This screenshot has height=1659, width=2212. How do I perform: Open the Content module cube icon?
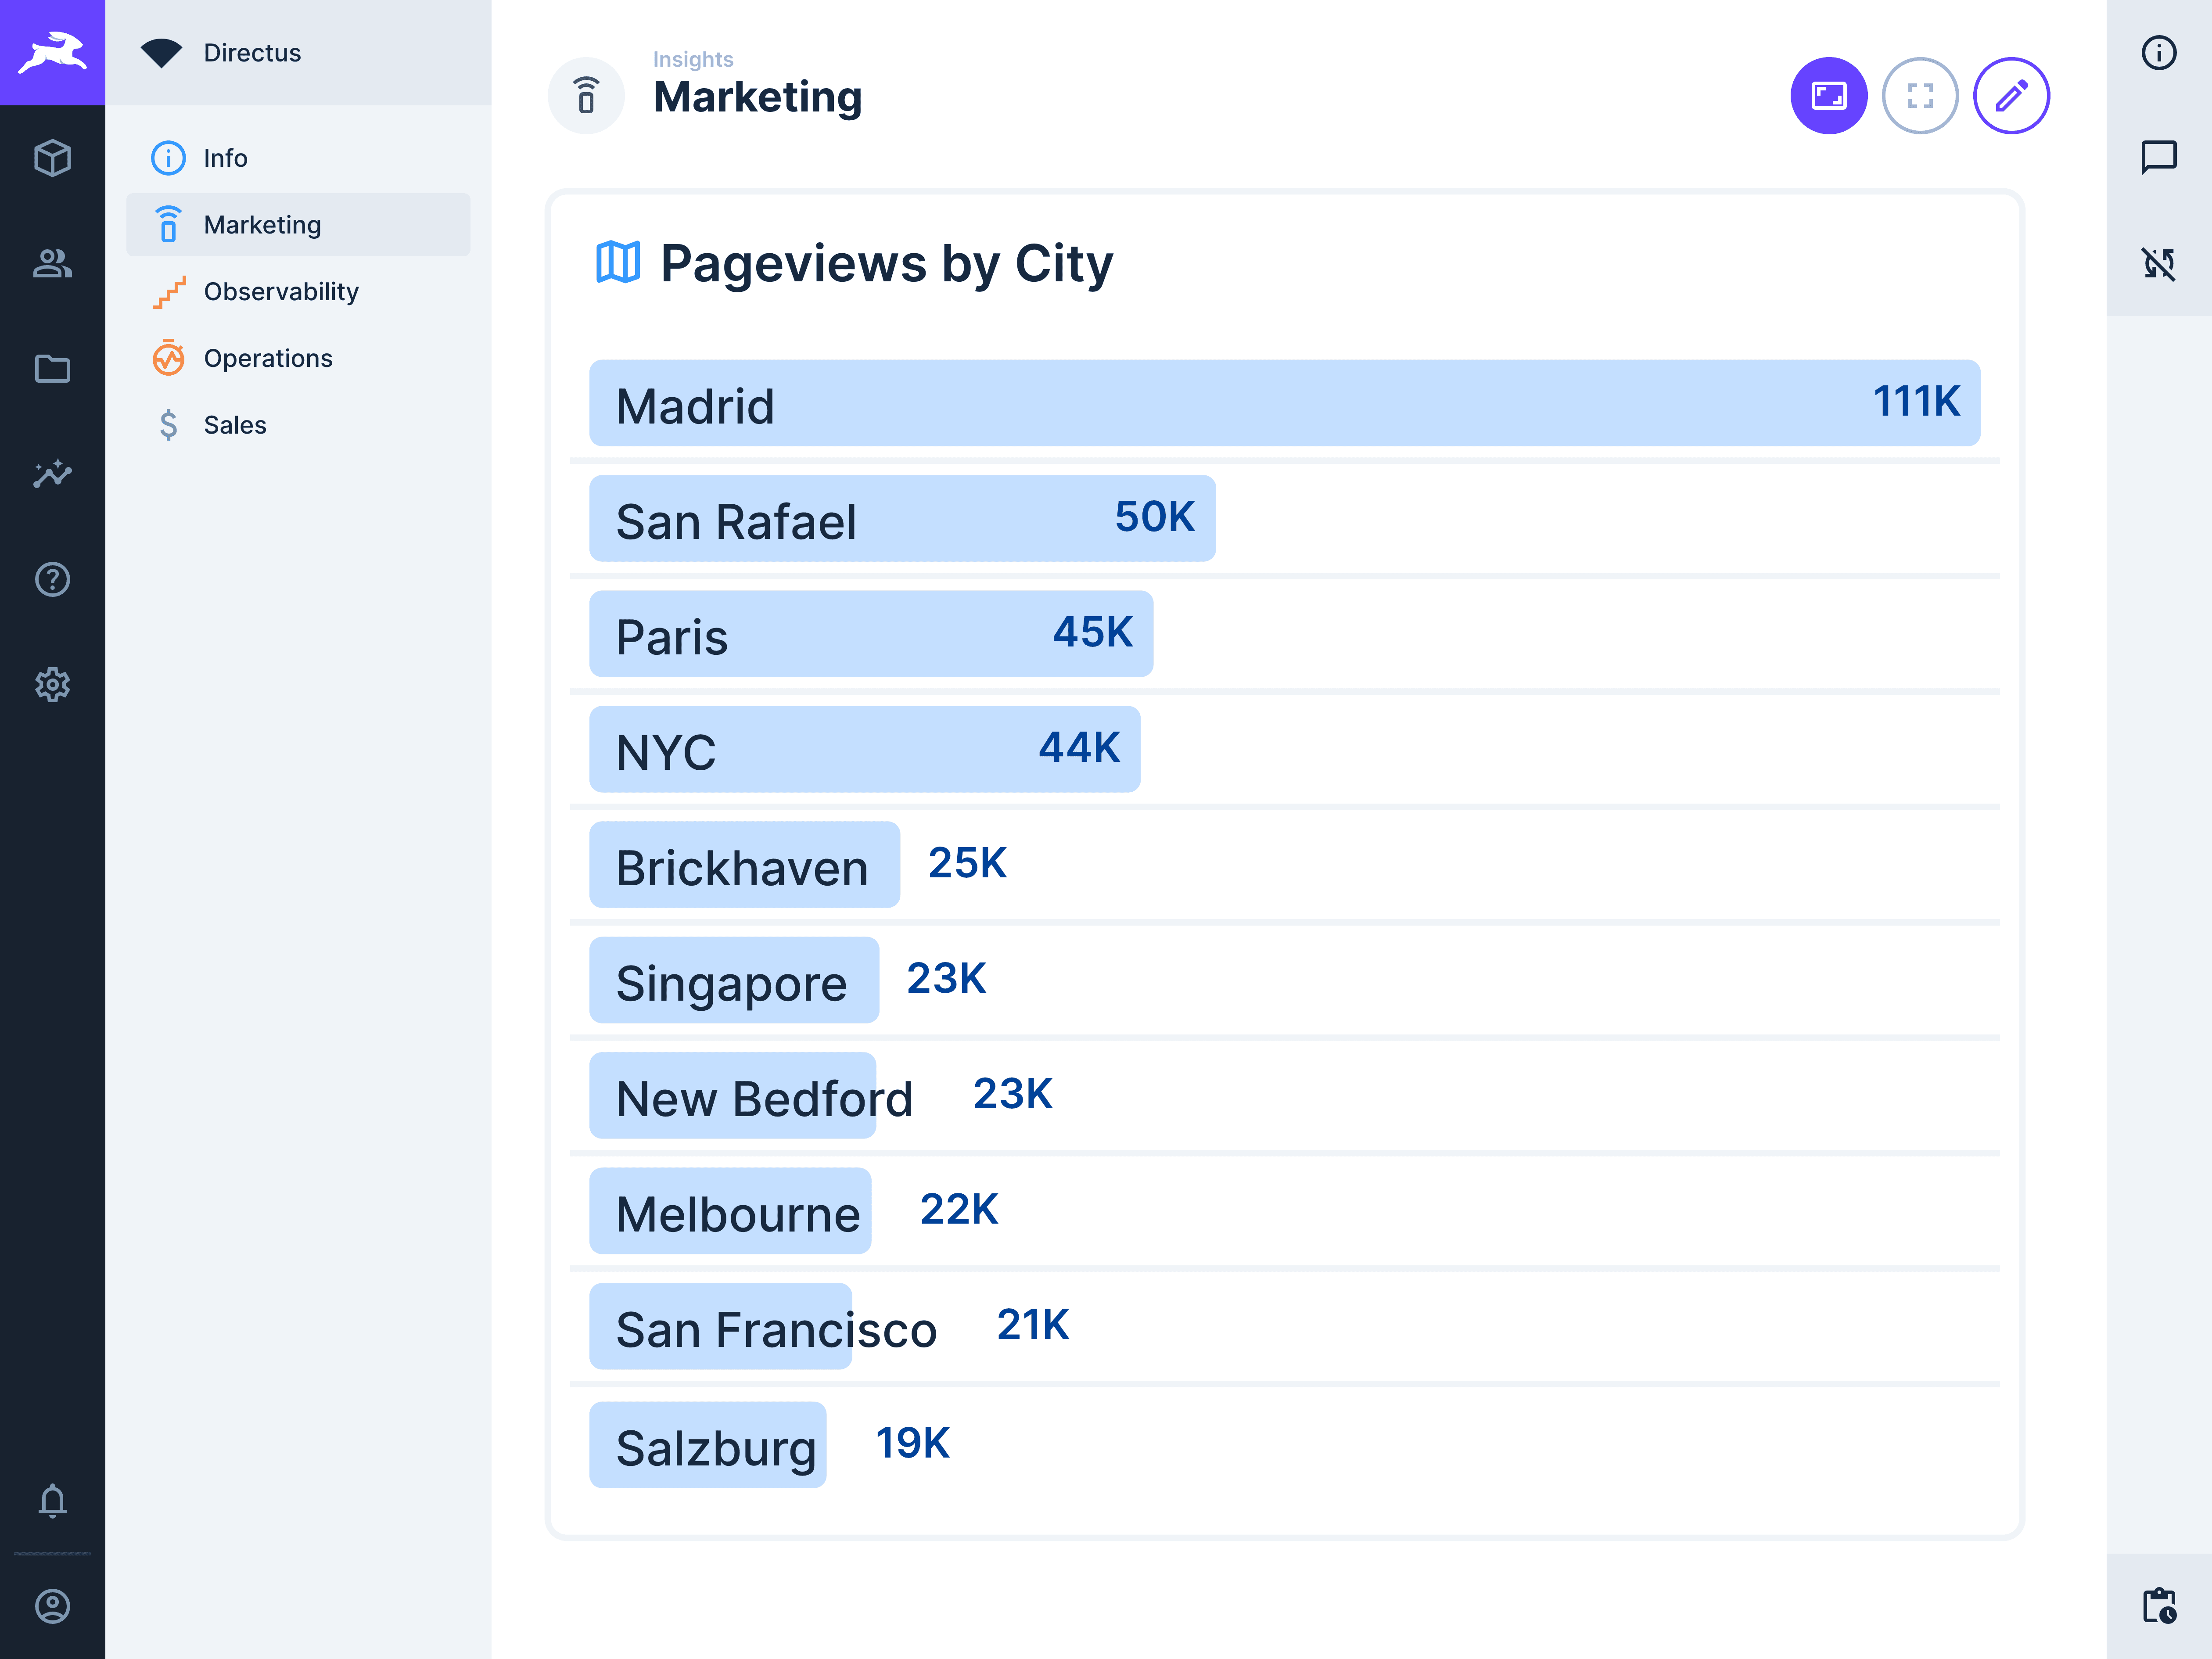pyautogui.click(x=52, y=158)
